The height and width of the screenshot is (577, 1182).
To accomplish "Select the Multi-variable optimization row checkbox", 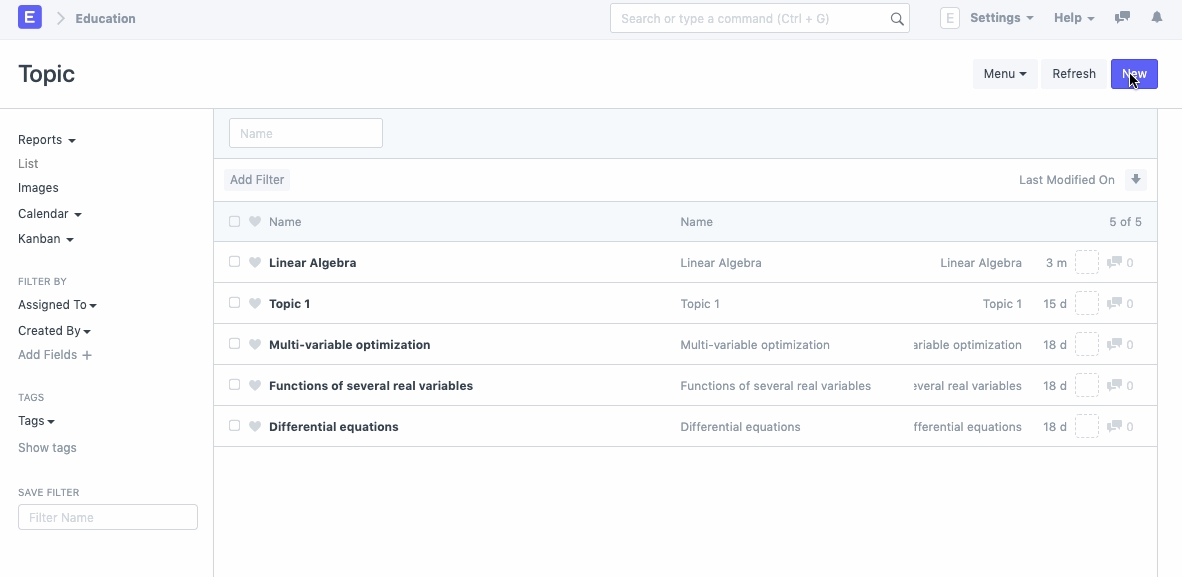I will 234,344.
